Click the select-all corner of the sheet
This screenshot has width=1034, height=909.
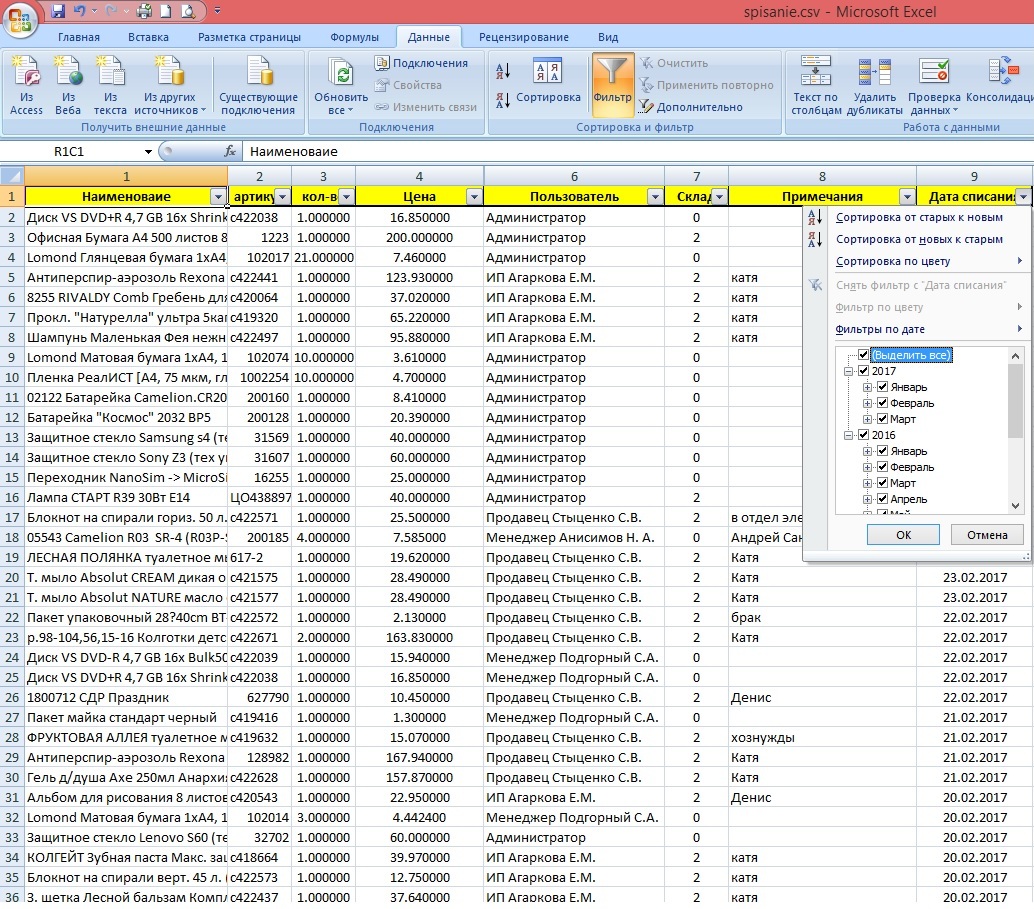(x=12, y=176)
